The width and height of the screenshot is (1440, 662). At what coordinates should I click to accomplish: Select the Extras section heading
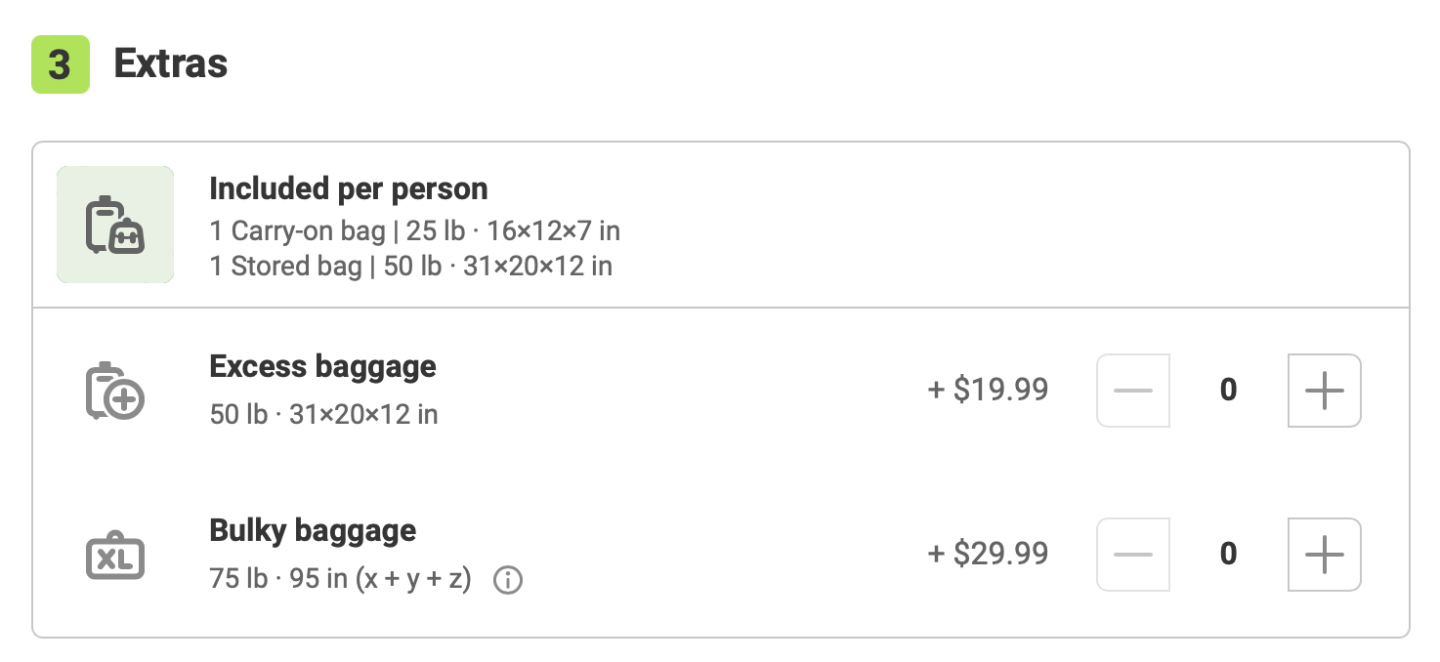170,64
